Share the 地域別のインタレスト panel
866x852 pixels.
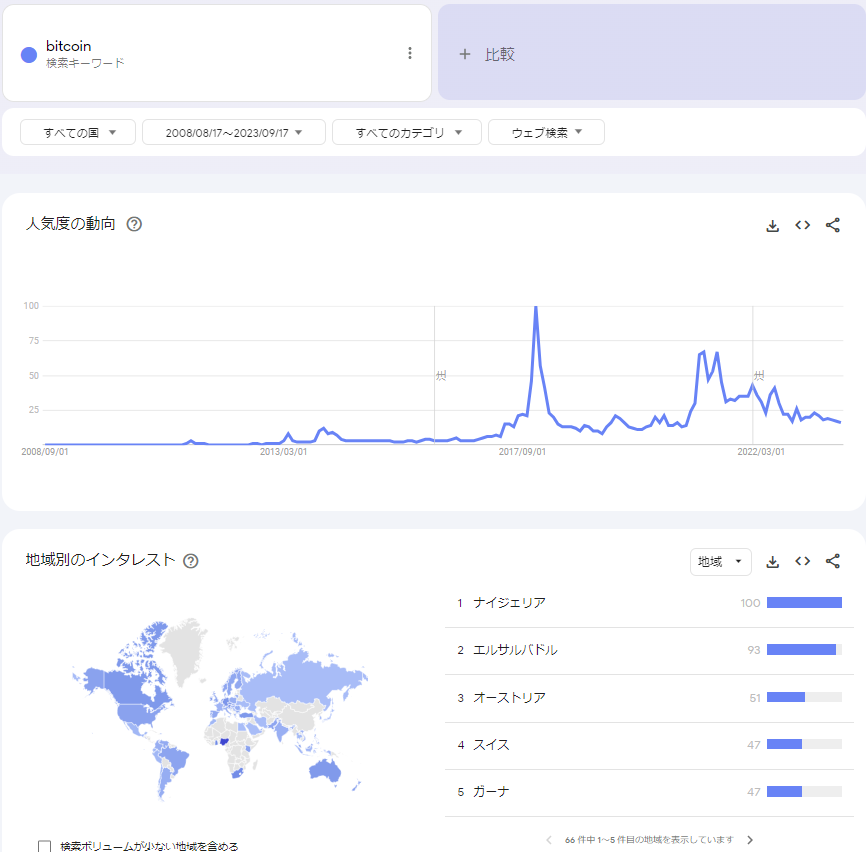tap(833, 562)
